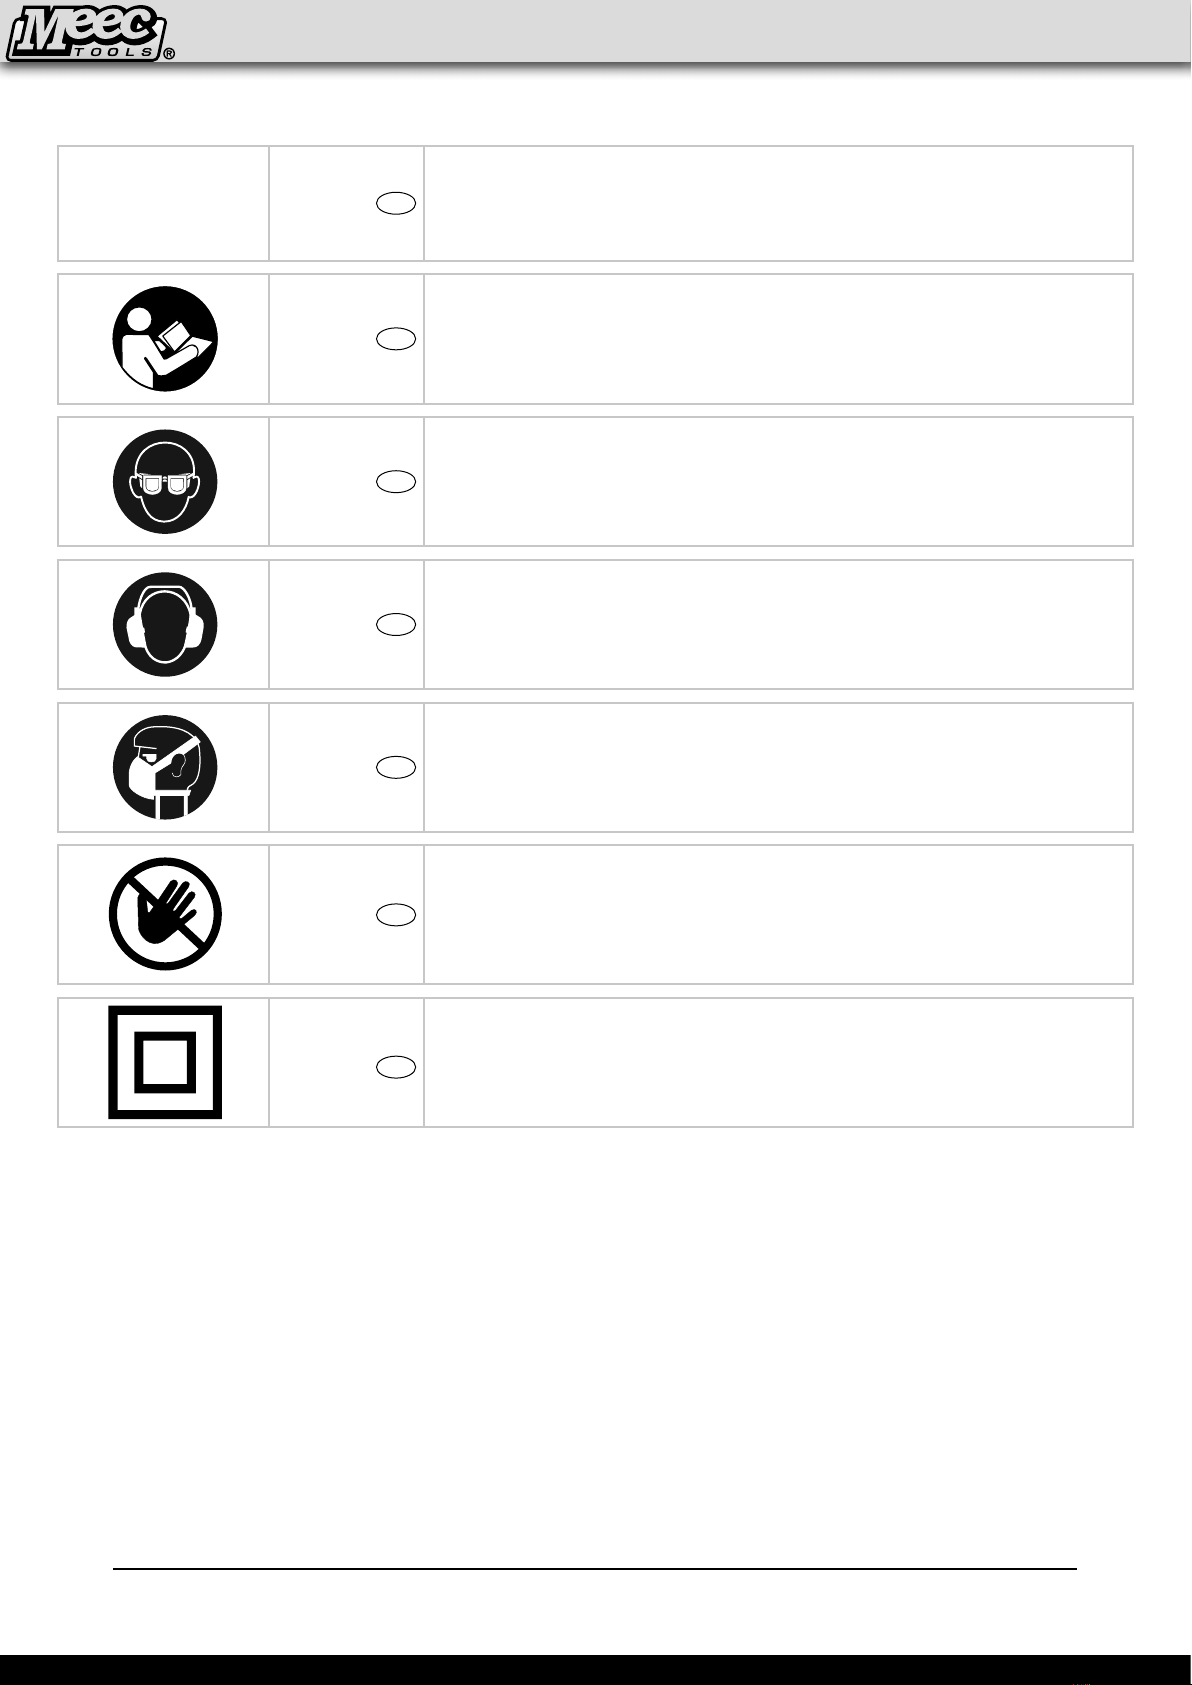Click the ear protection symbol
This screenshot has height=1685, width=1192.
point(165,625)
